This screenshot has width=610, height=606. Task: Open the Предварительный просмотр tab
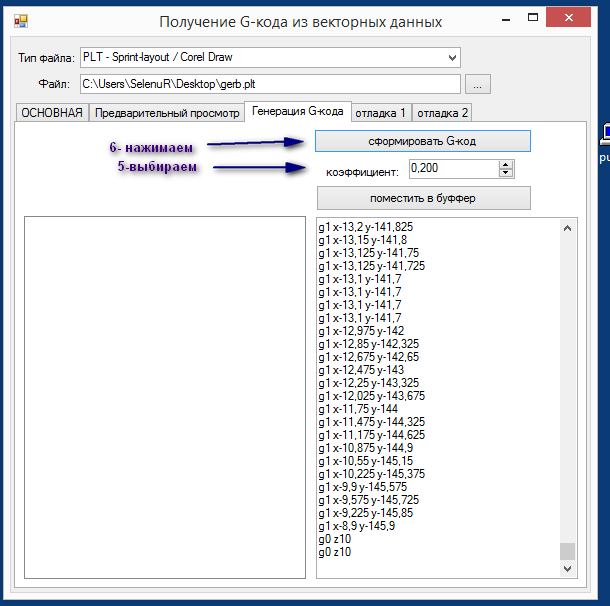(167, 113)
